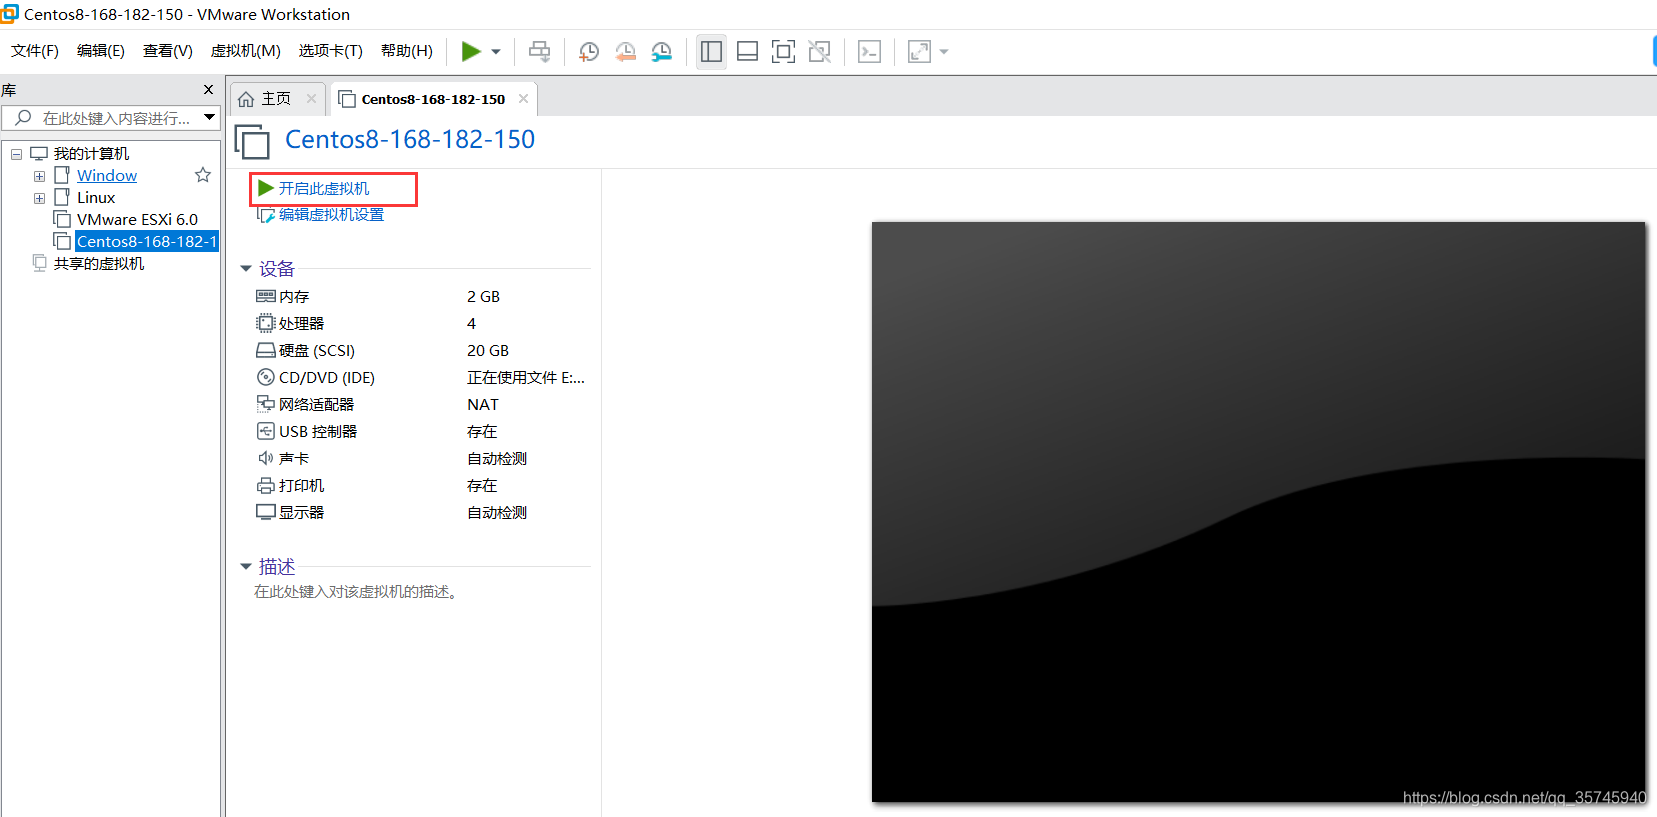
Task: Click the Unity mode toolbar icon
Action: click(820, 52)
